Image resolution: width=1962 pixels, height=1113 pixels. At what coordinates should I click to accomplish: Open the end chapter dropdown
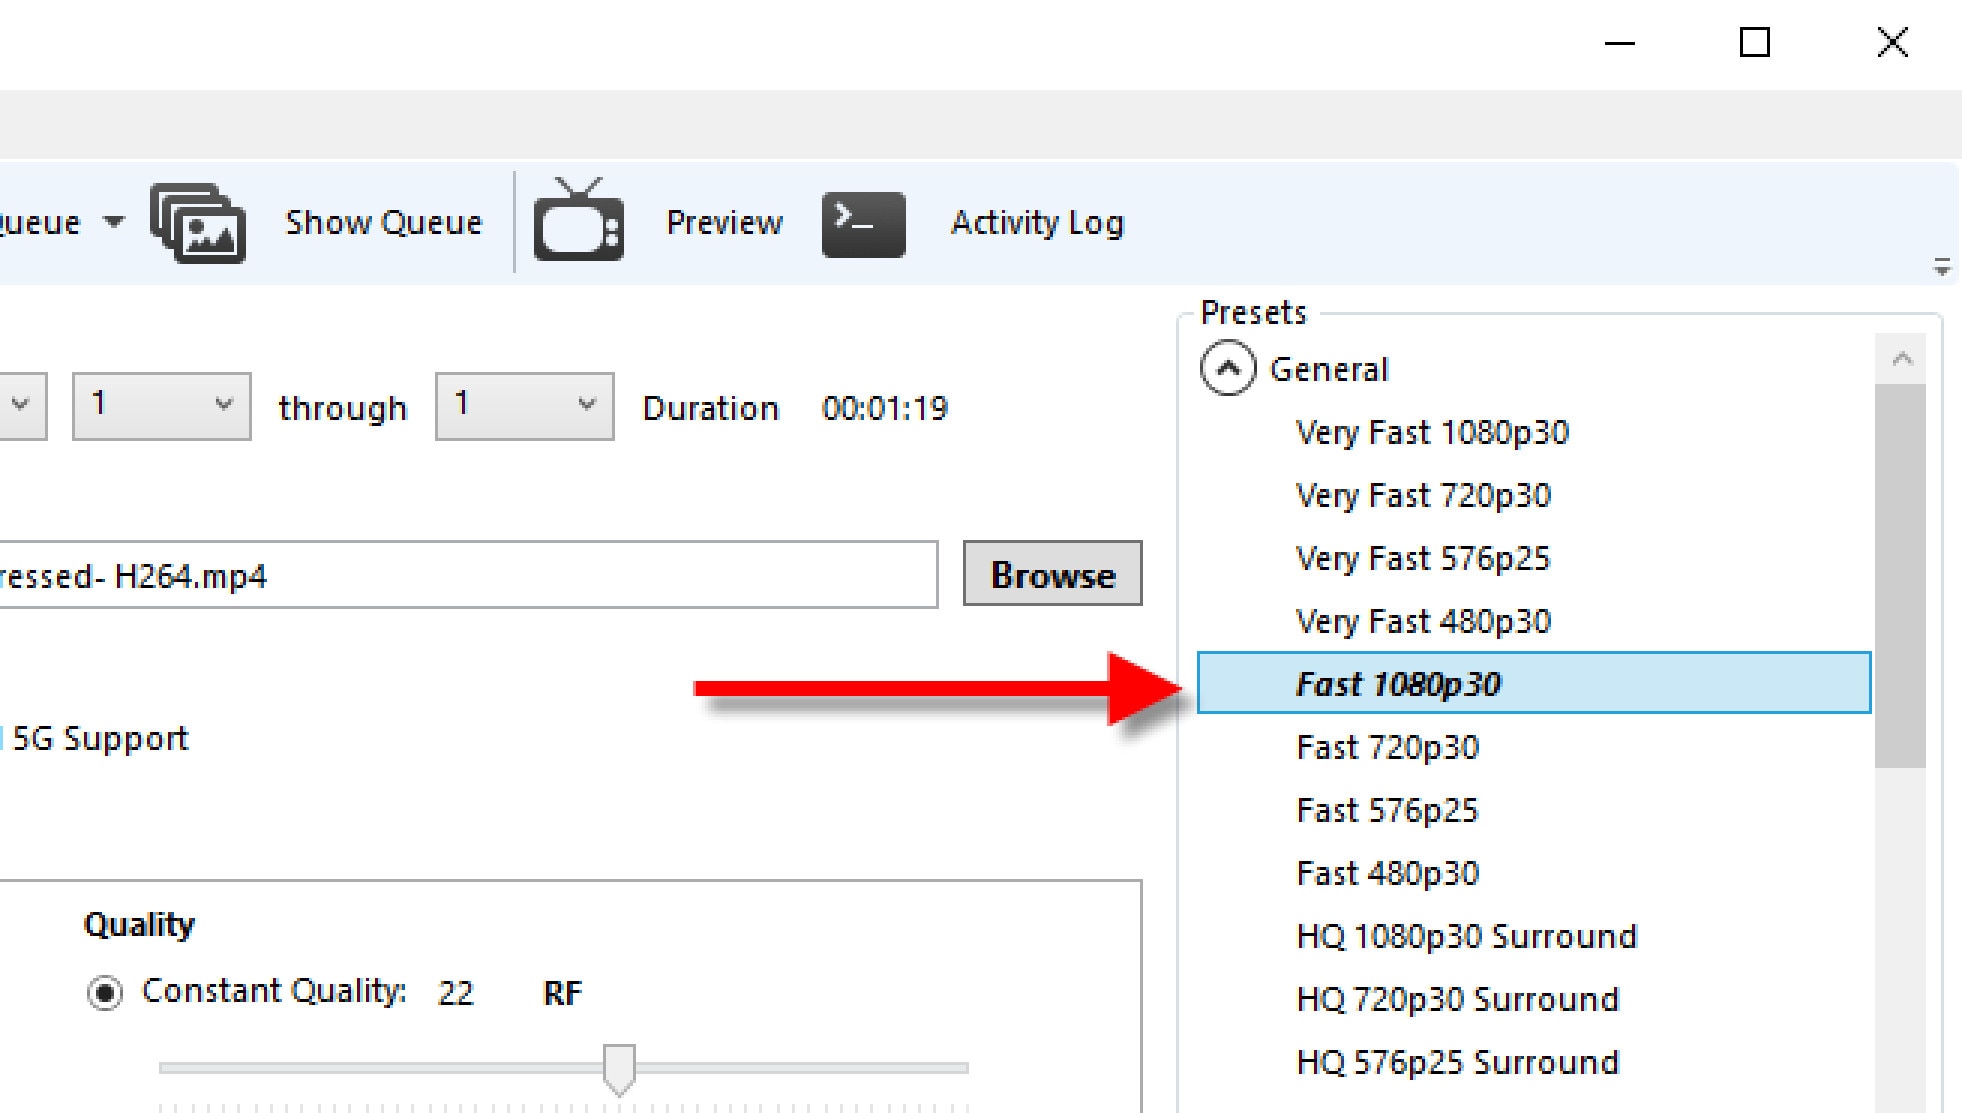tap(524, 406)
